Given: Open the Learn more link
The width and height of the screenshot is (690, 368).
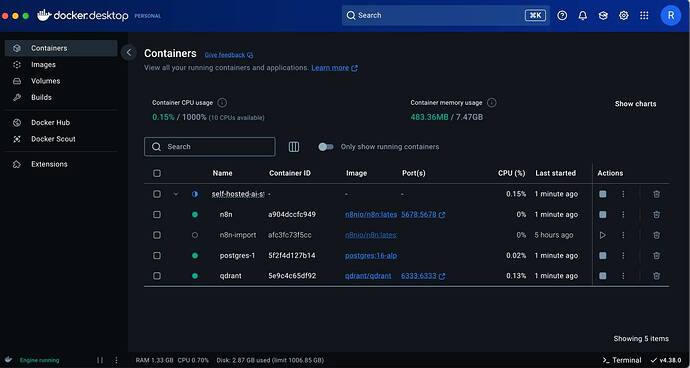Looking at the screenshot, I should 334,68.
